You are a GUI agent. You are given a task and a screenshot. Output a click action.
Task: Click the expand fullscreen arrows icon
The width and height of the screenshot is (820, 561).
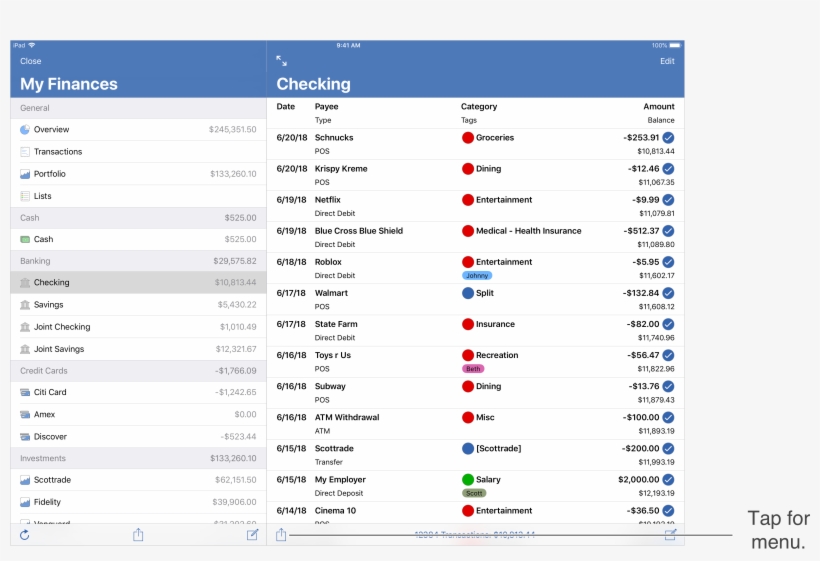point(282,61)
